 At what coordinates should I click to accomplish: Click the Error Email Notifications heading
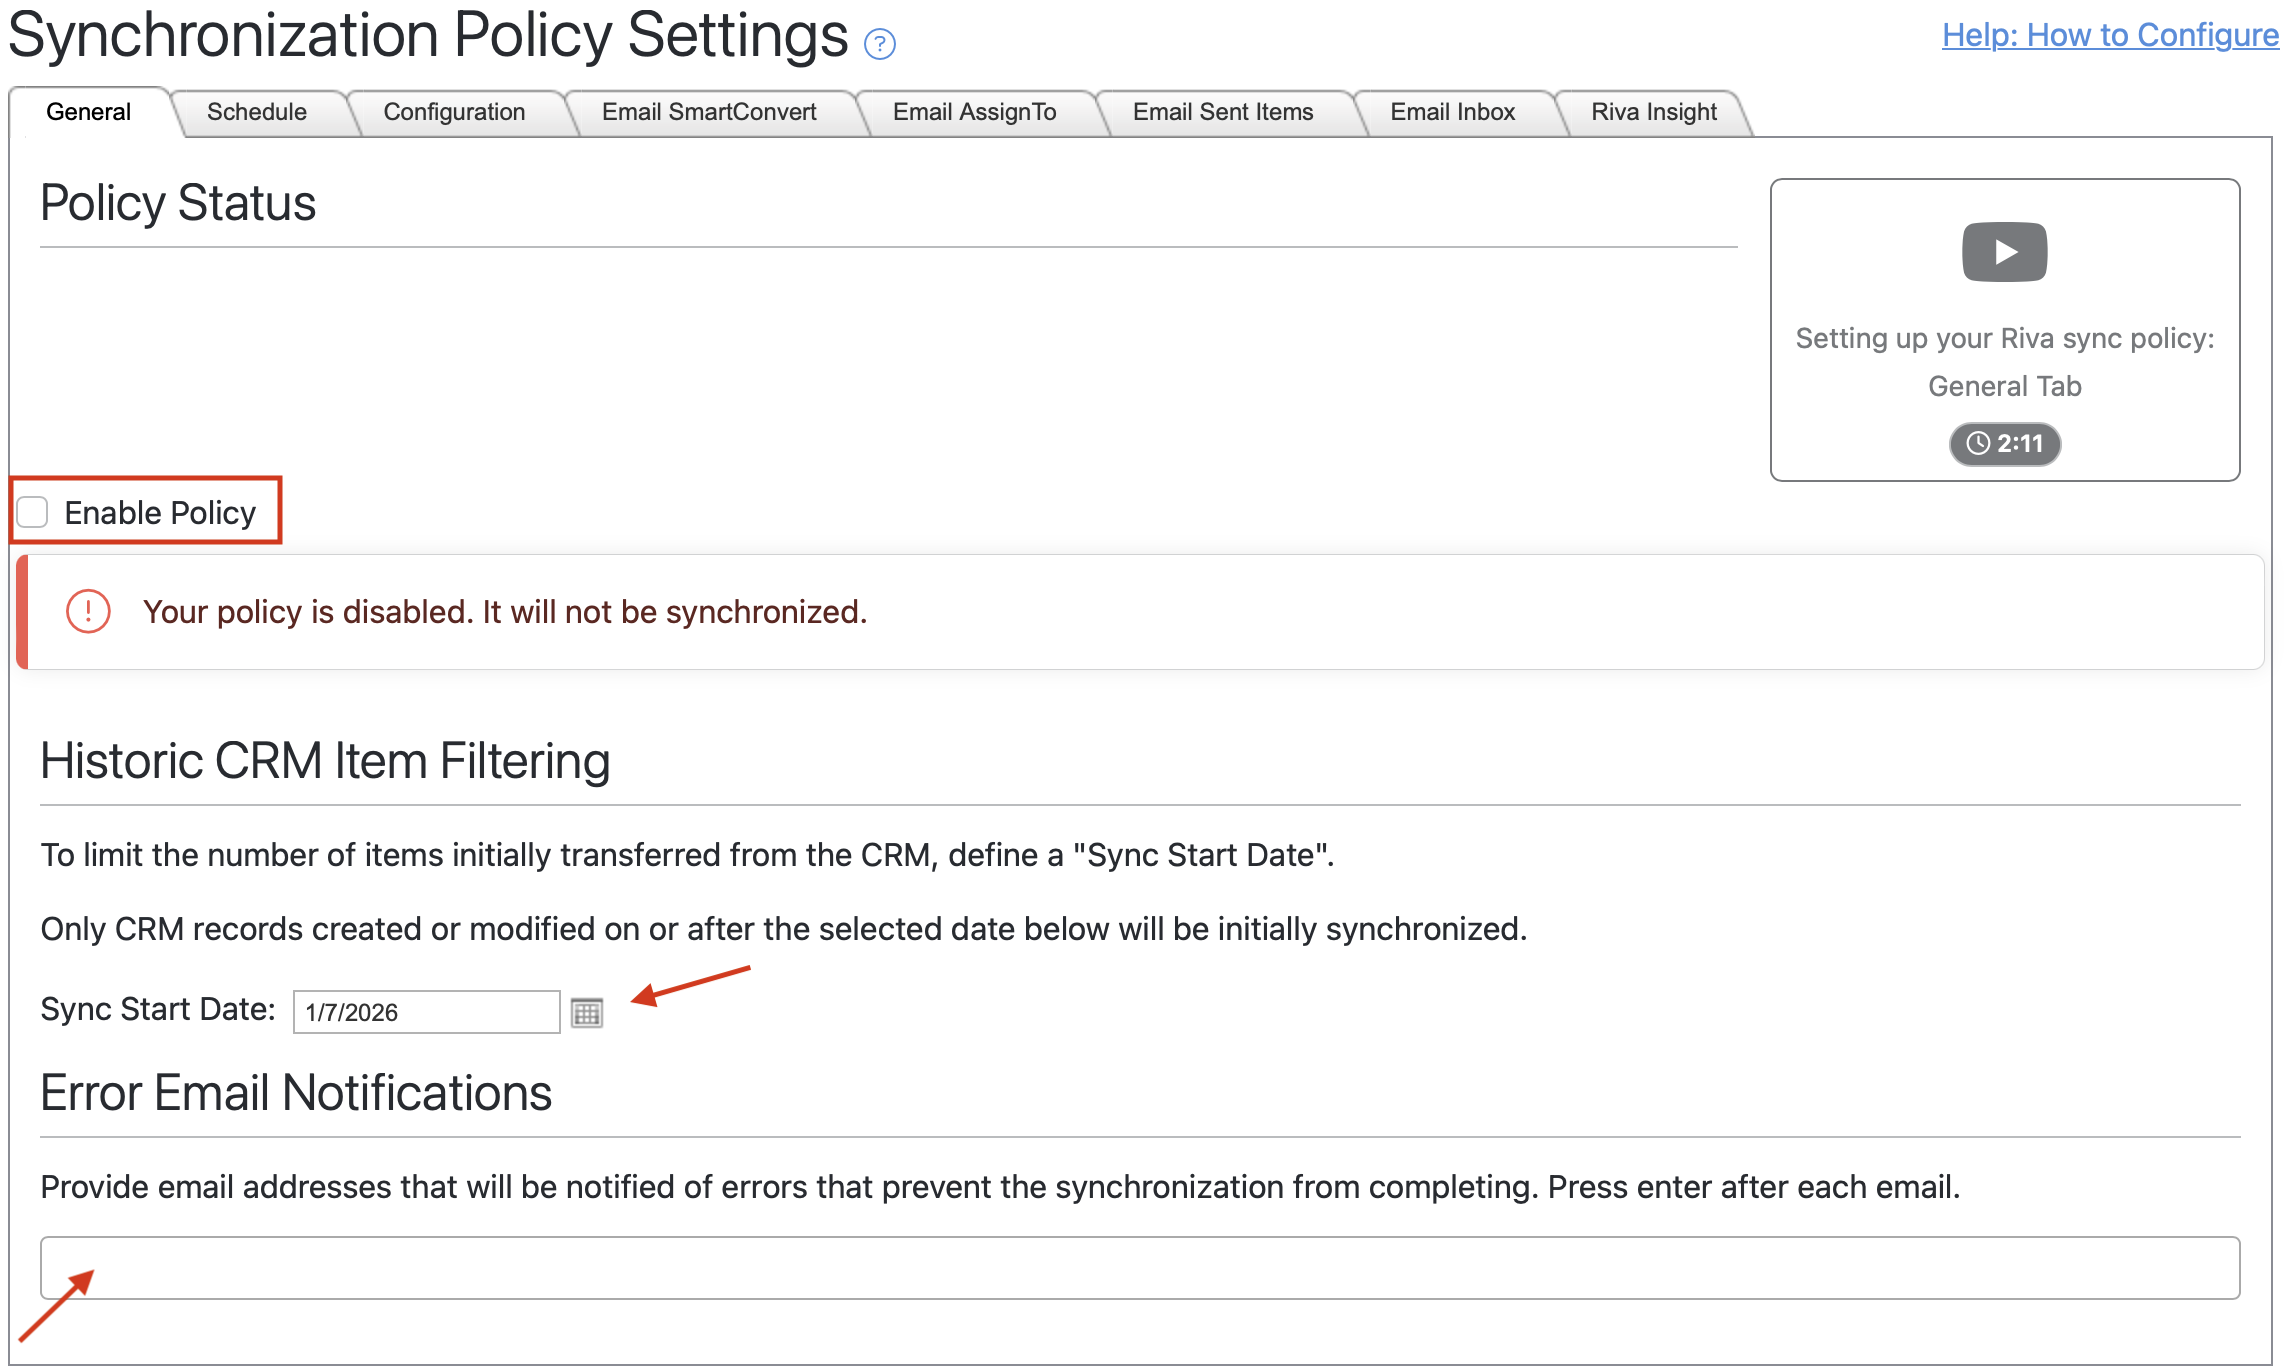[296, 1093]
